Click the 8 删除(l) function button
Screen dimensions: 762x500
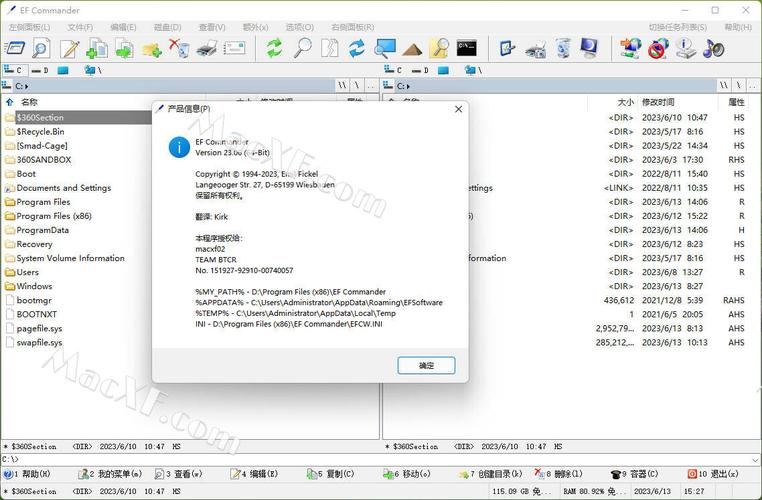(558, 474)
